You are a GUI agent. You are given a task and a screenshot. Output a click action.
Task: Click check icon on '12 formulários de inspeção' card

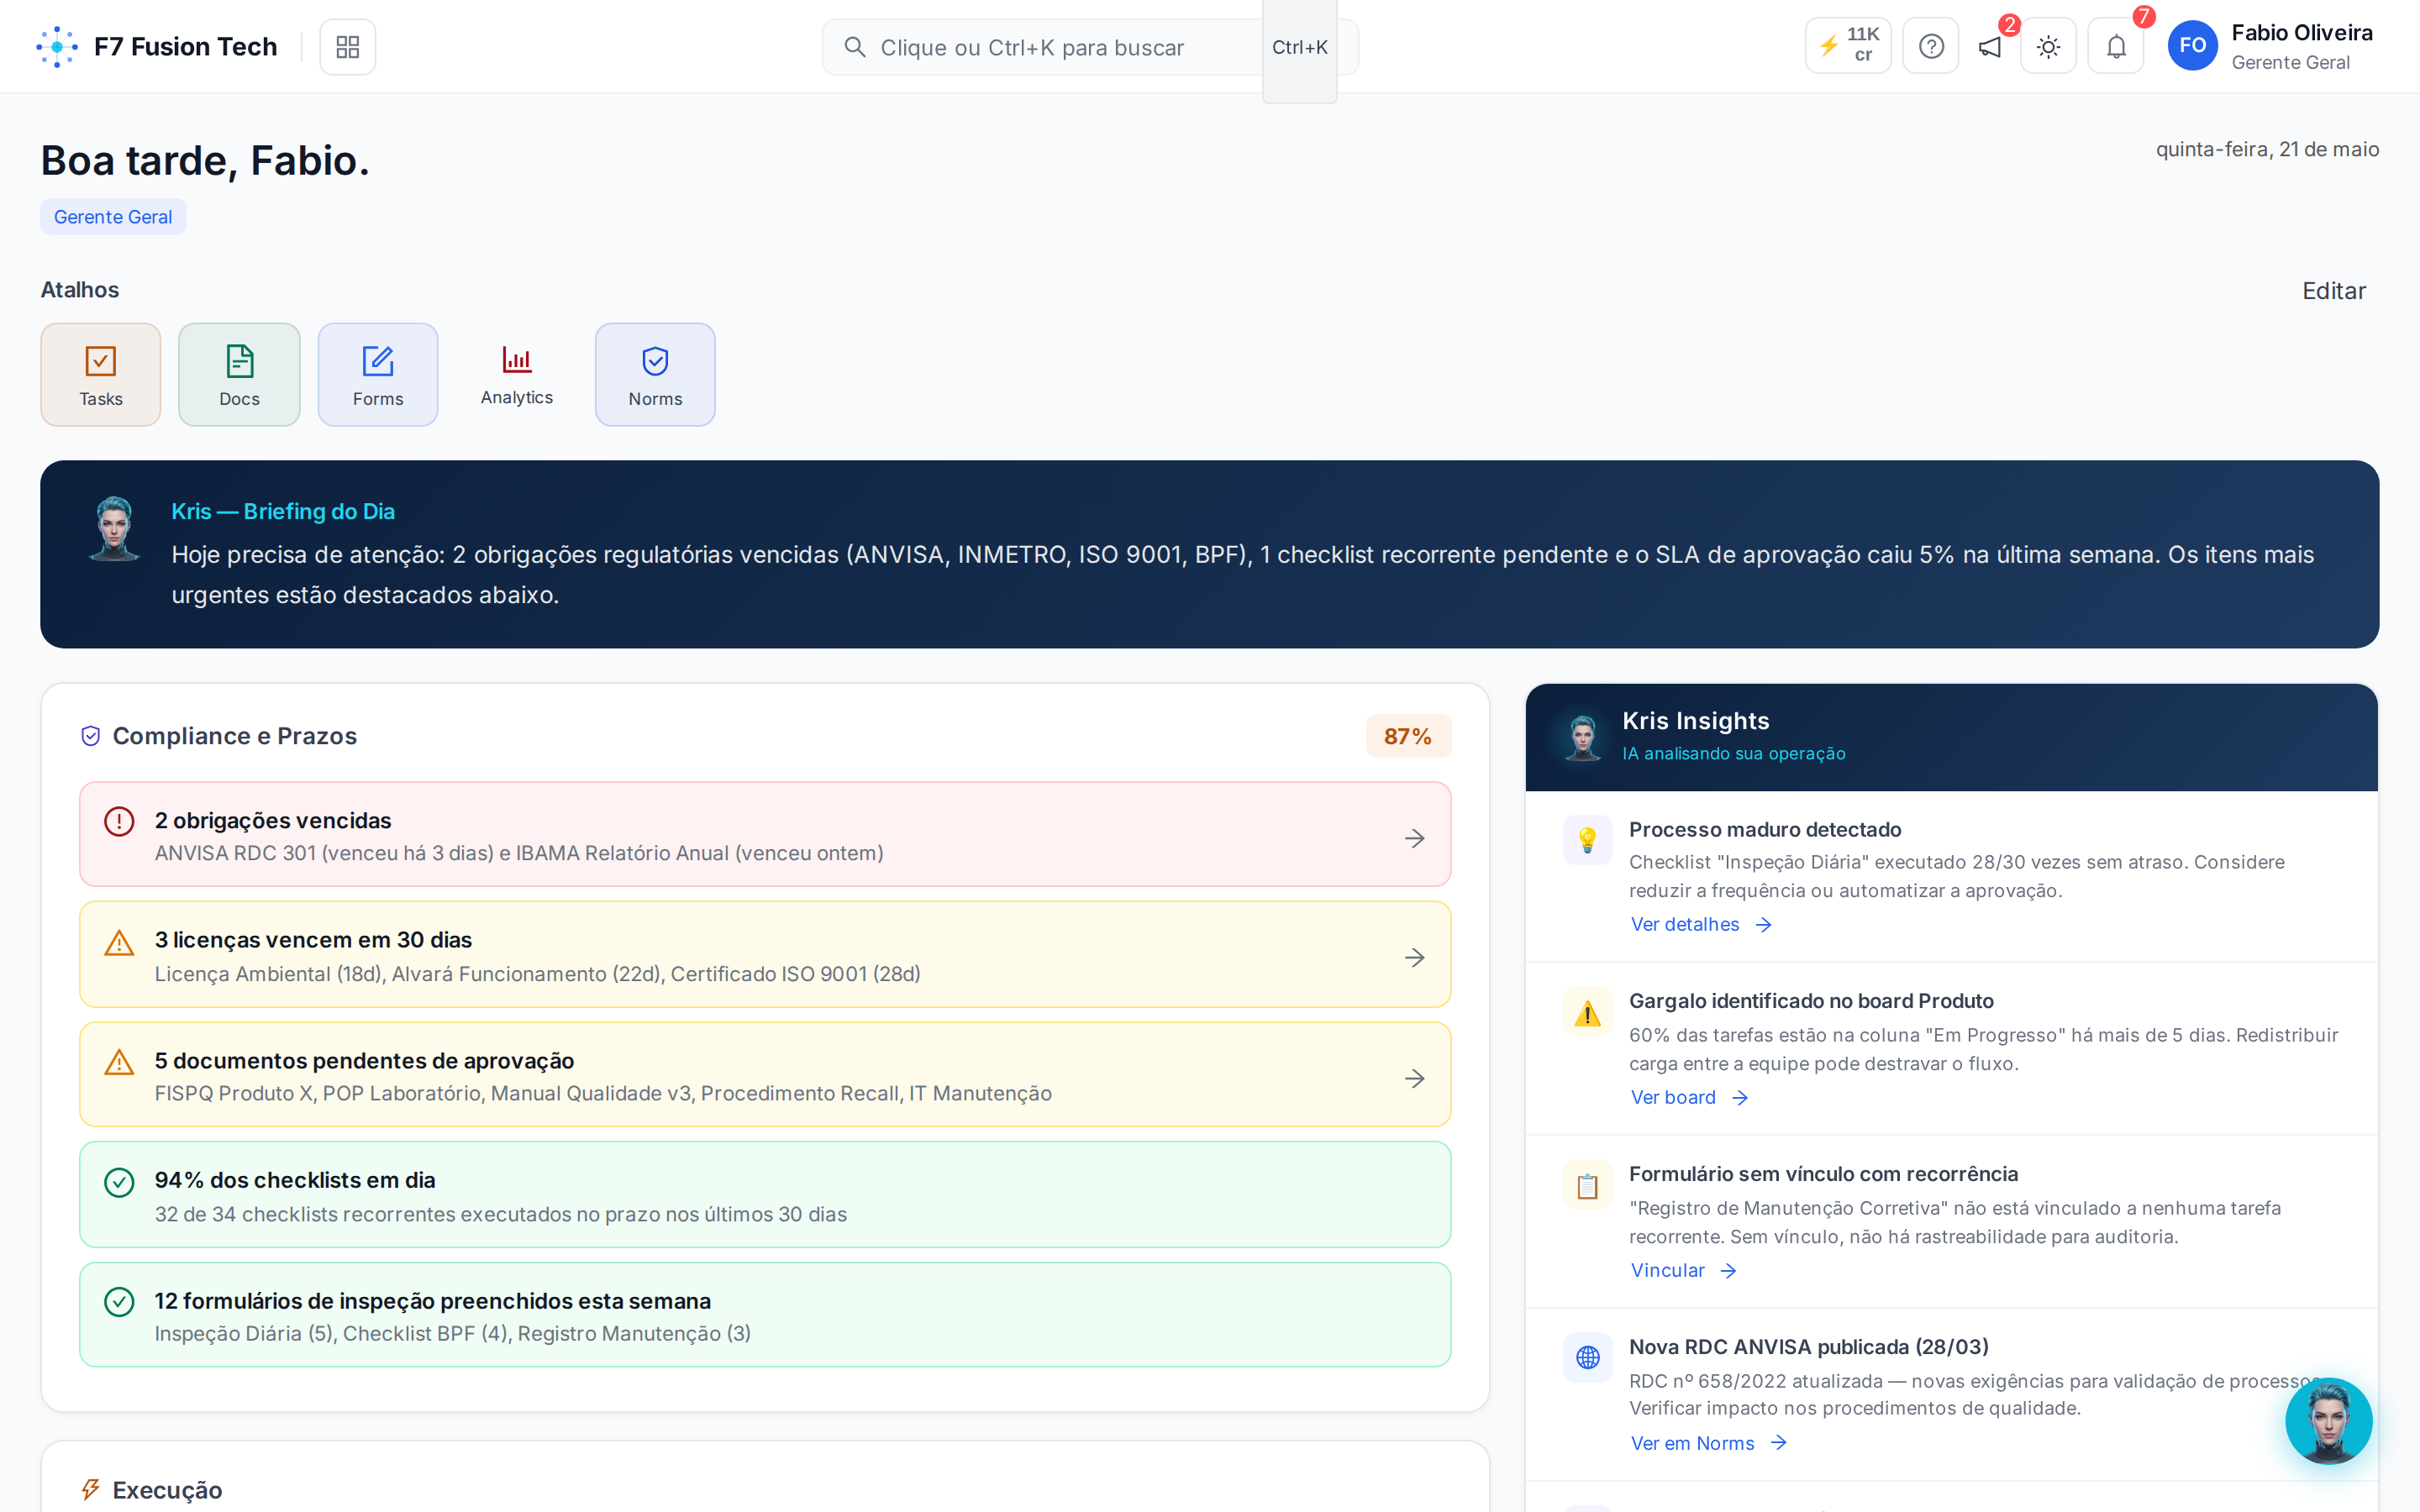(119, 1302)
